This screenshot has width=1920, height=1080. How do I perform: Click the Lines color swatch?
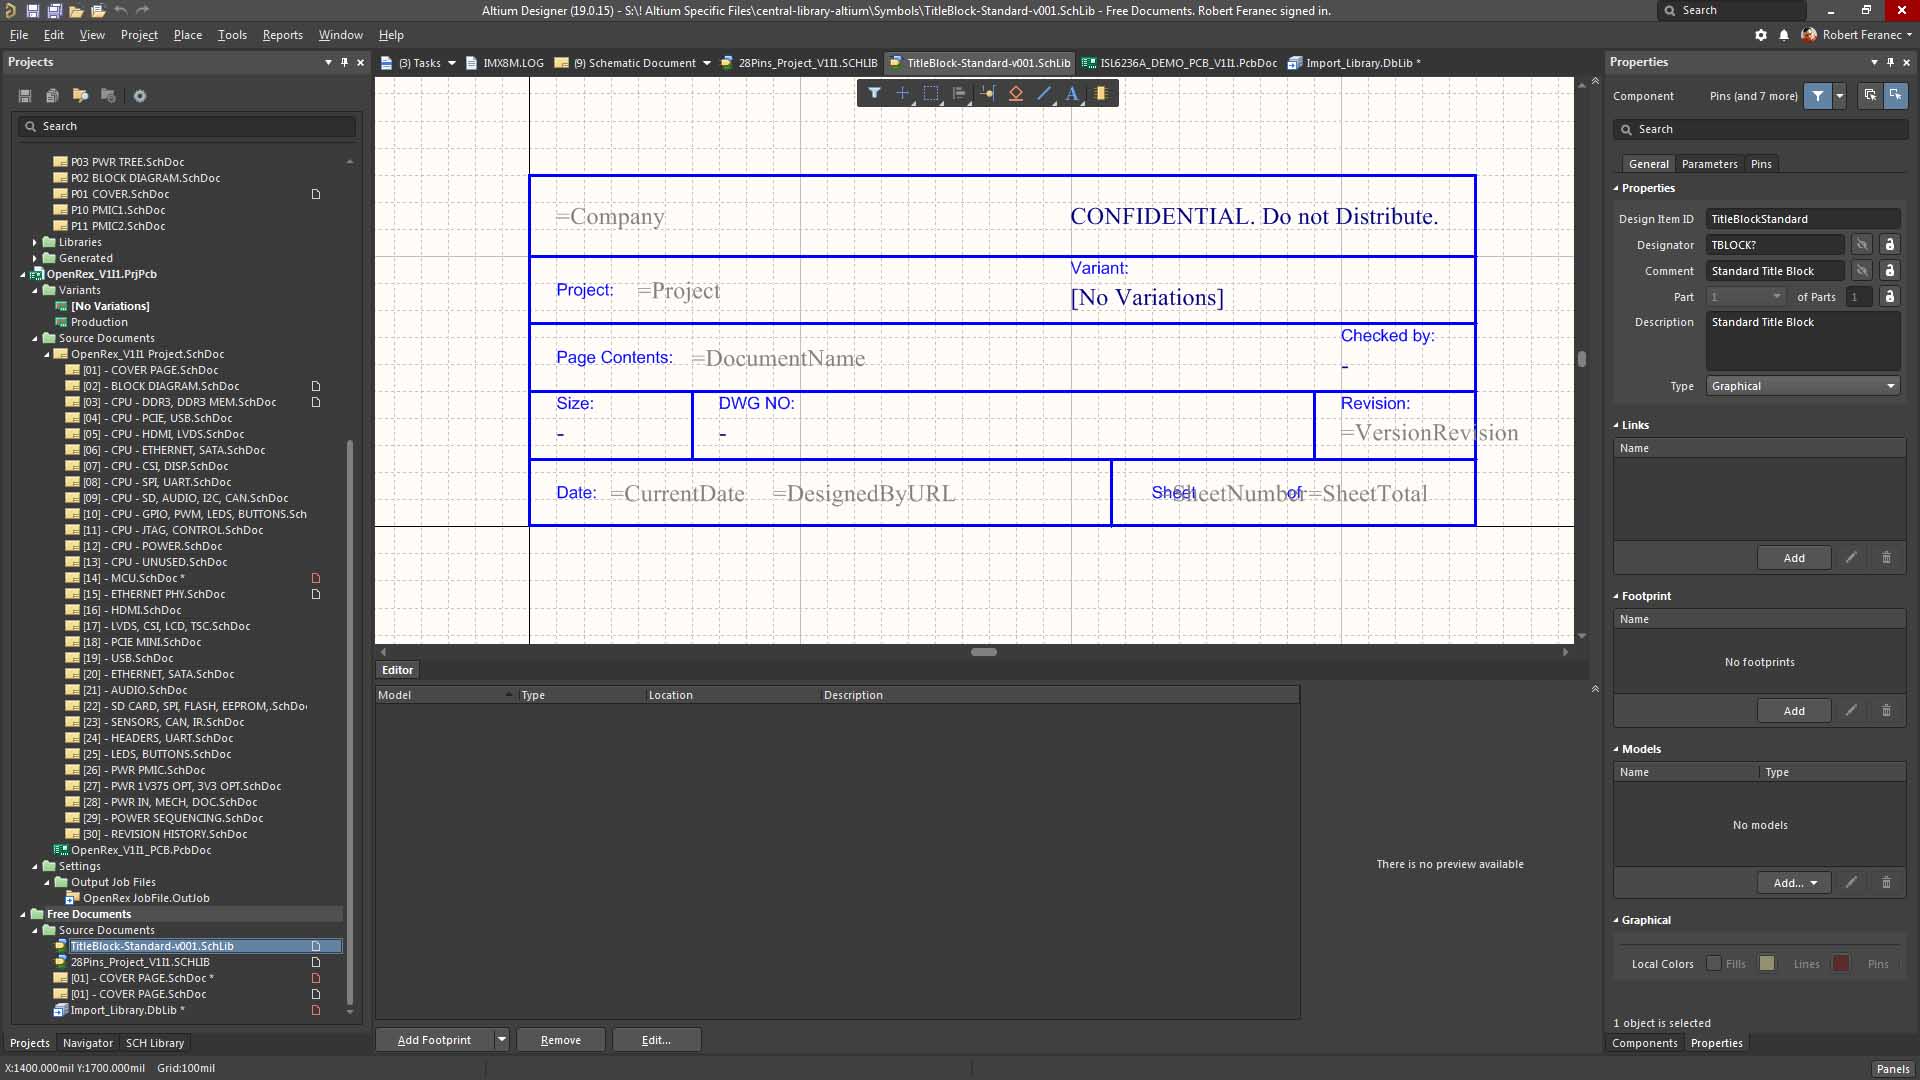click(x=1840, y=964)
